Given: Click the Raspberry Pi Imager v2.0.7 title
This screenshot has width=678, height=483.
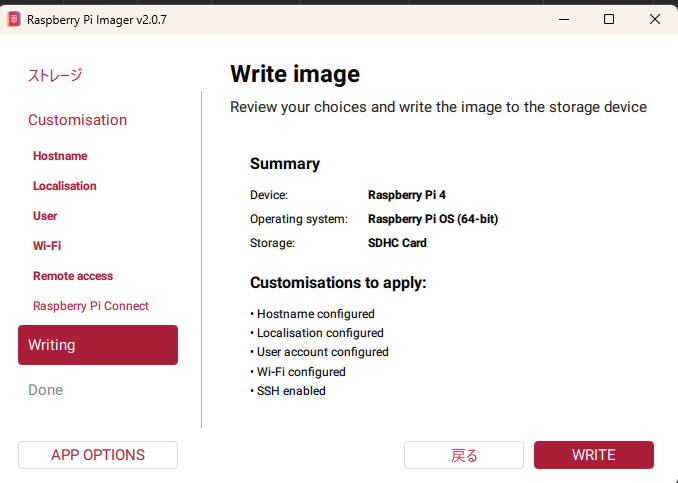Looking at the screenshot, I should pos(96,20).
